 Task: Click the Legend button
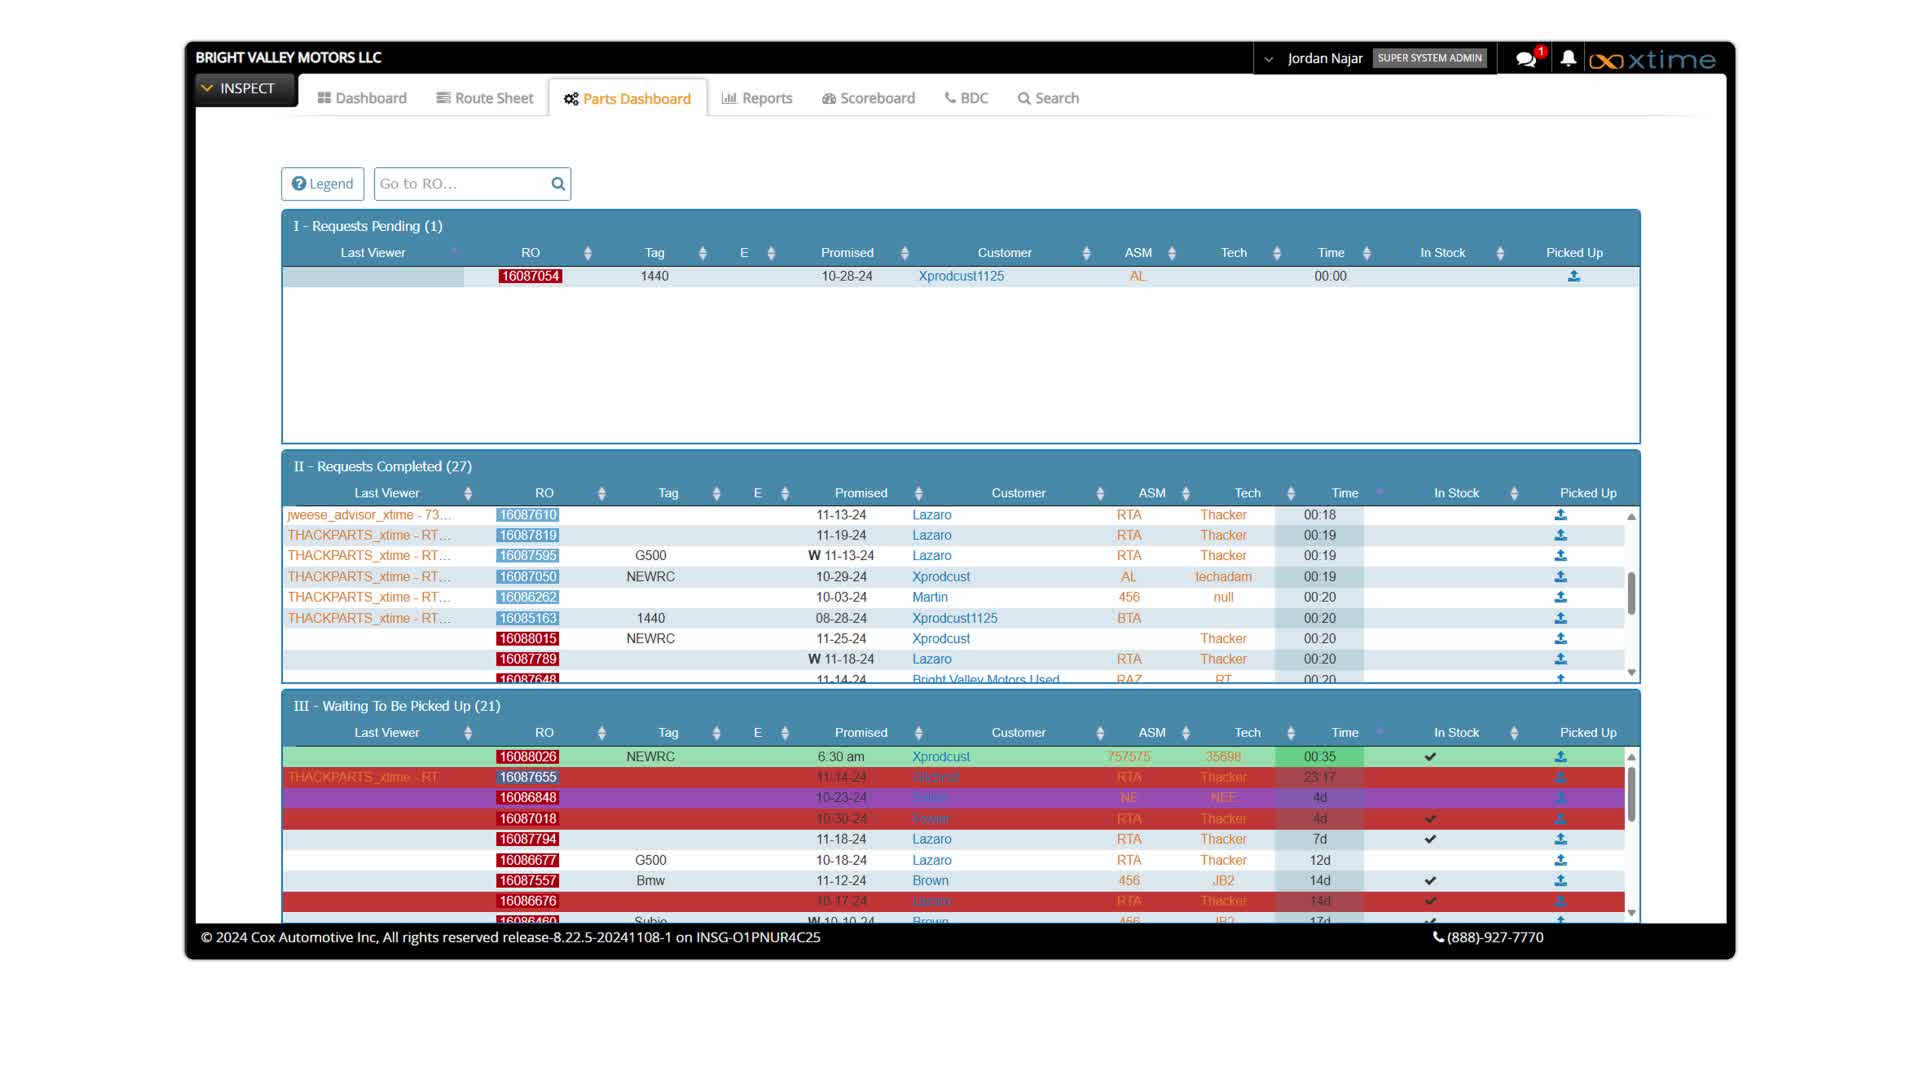pyautogui.click(x=322, y=184)
